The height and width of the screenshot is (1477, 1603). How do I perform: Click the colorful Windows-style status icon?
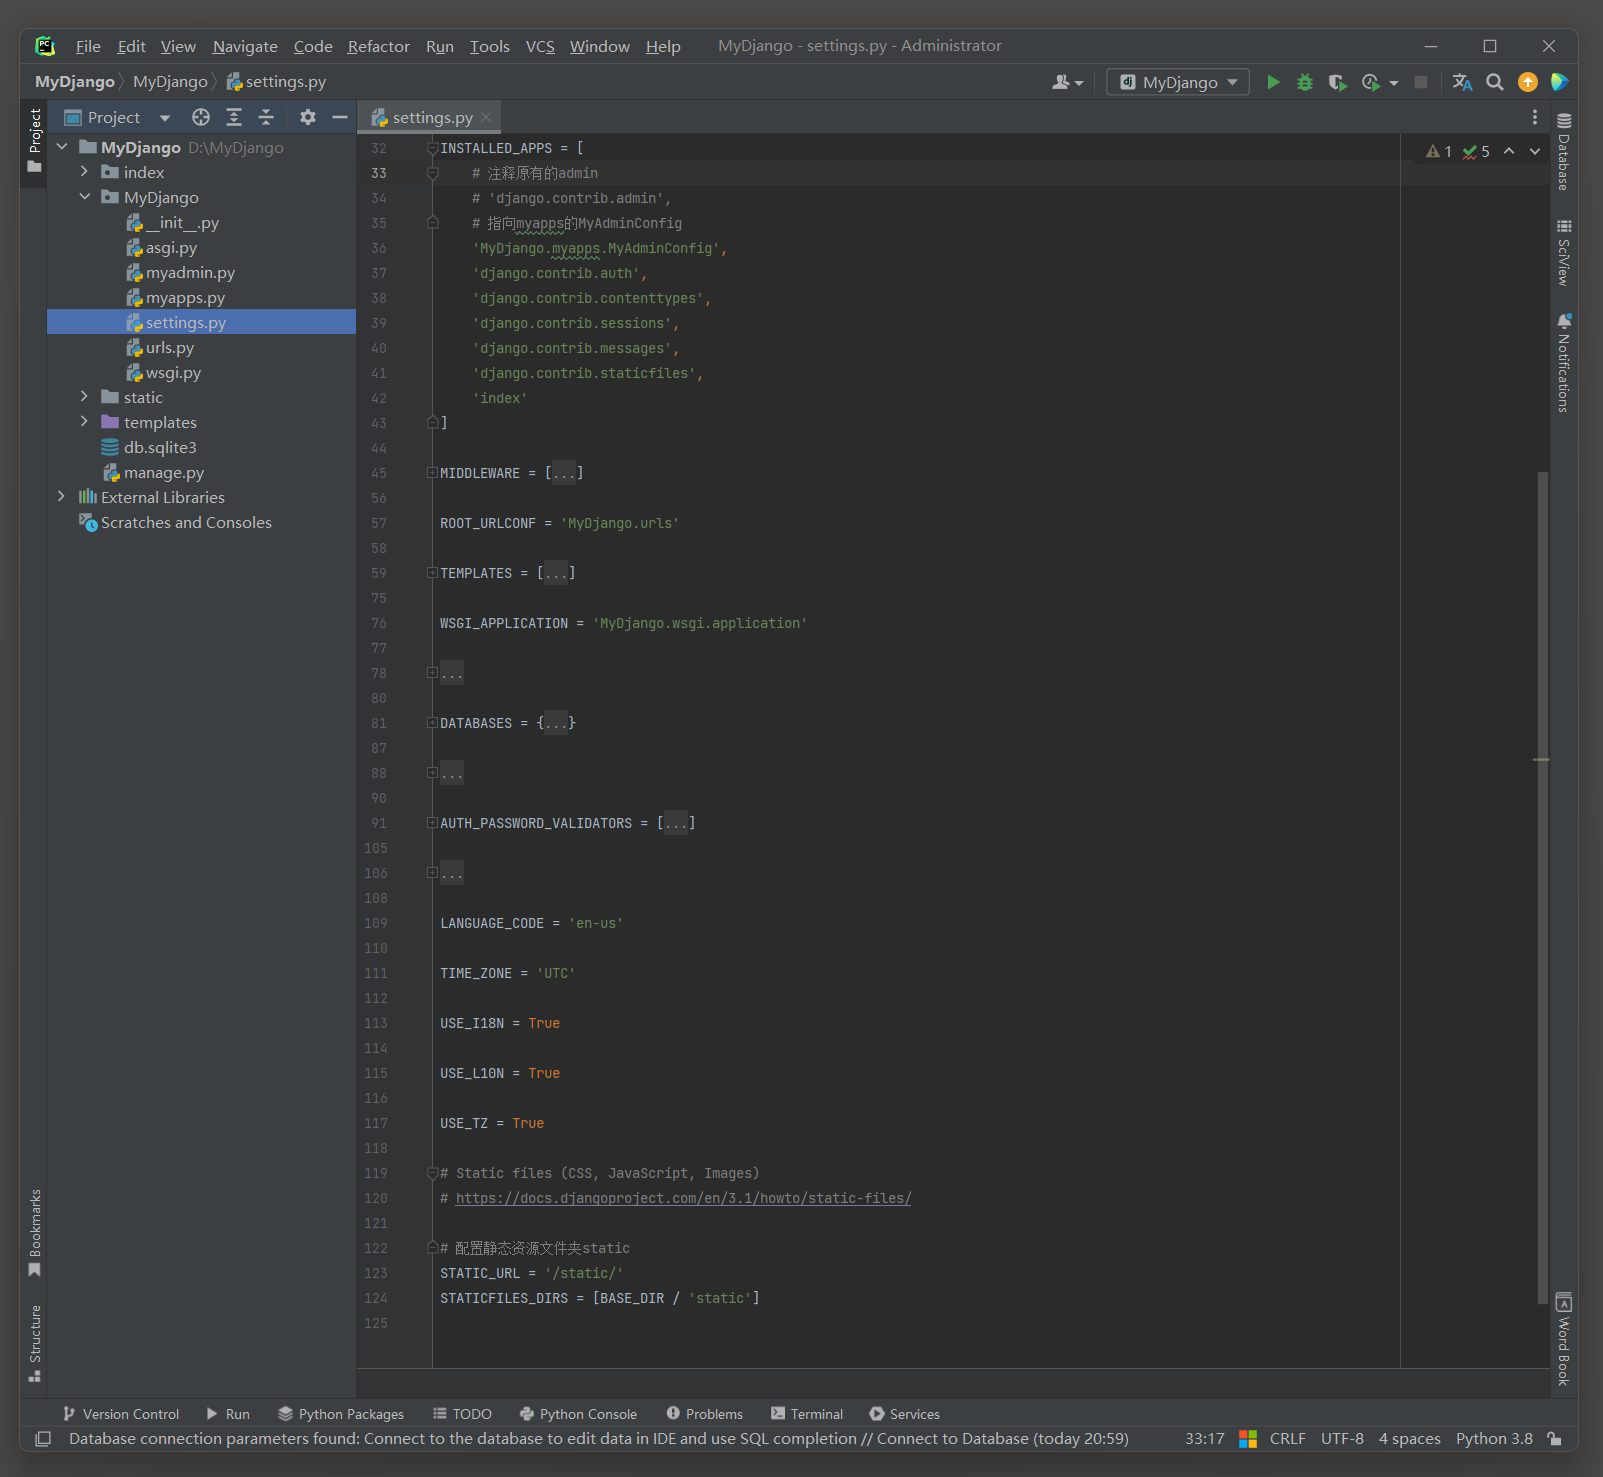pyautogui.click(x=1248, y=1439)
